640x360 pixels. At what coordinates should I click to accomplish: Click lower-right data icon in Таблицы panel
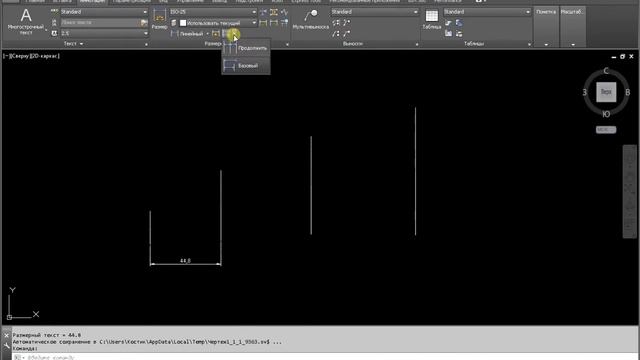point(459,33)
